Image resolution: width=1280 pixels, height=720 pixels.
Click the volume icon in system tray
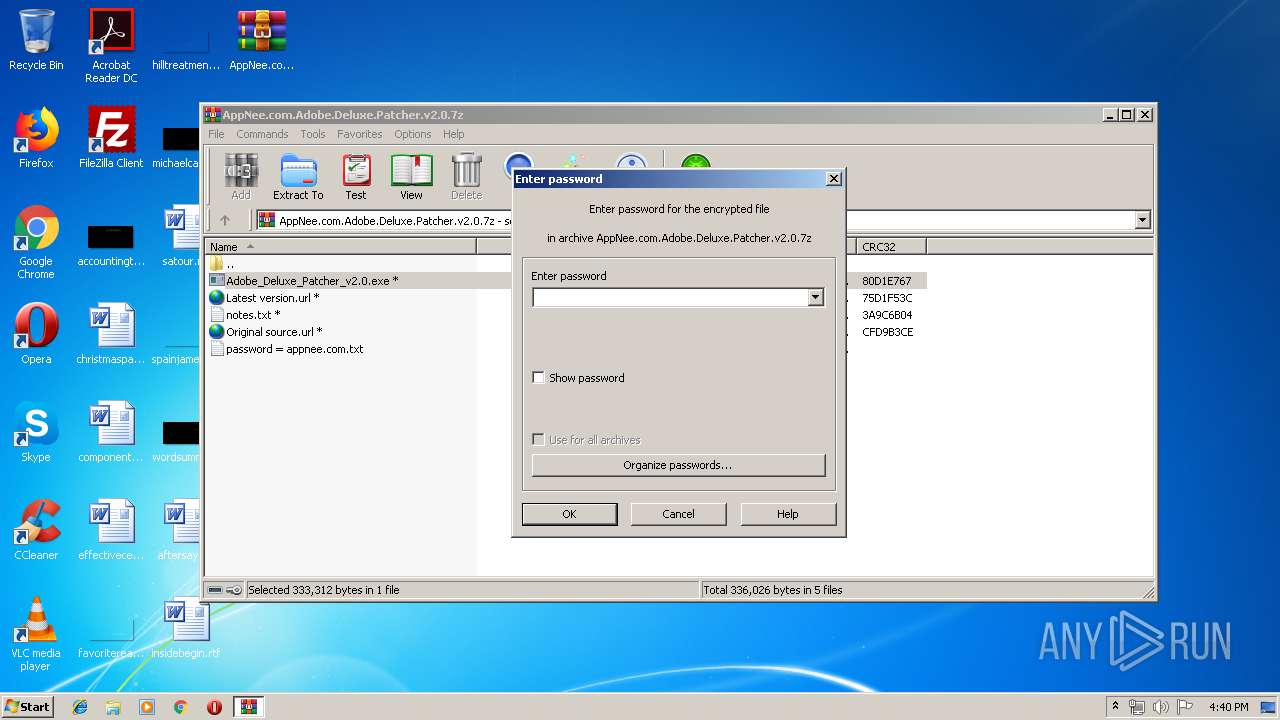[x=1161, y=707]
